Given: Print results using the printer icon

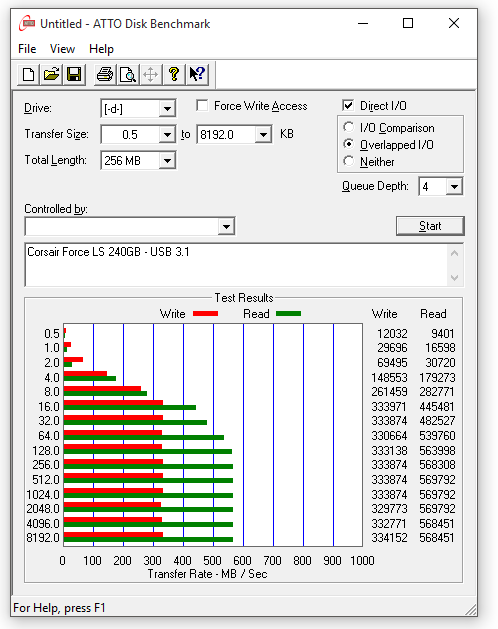Looking at the screenshot, I should click(105, 74).
